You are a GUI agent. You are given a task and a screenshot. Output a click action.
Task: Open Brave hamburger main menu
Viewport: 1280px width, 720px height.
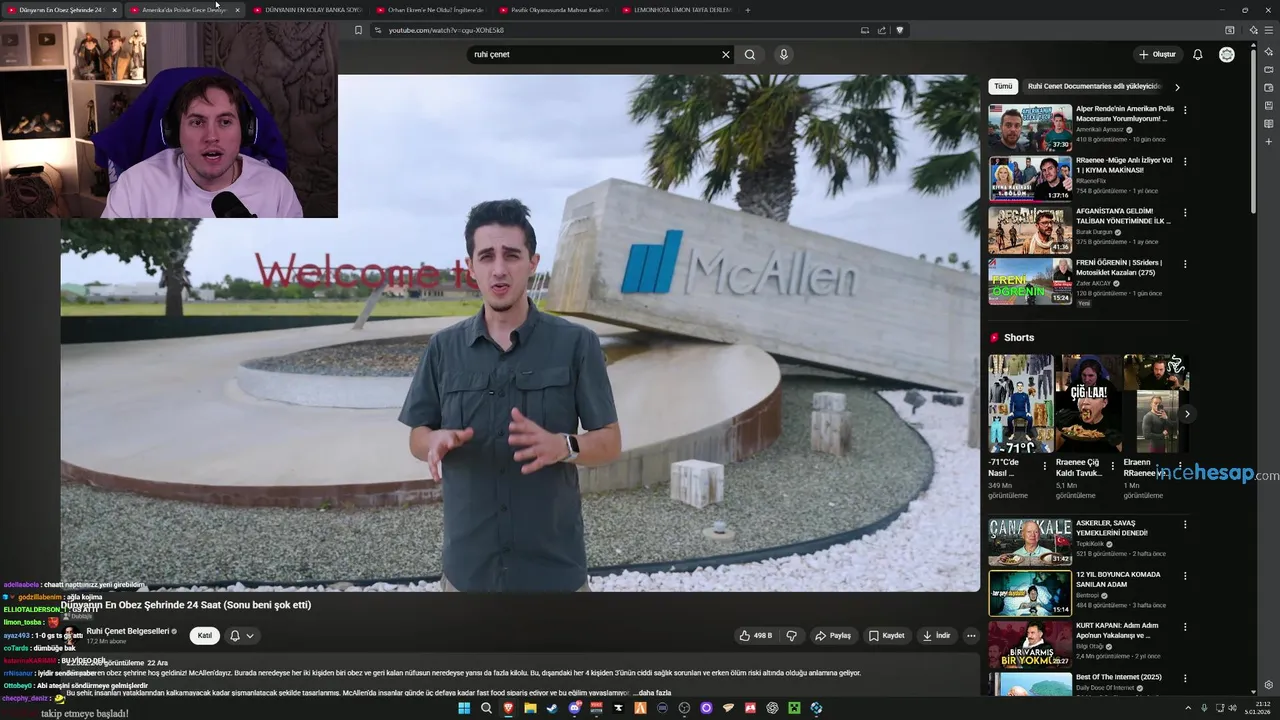coord(1269,30)
